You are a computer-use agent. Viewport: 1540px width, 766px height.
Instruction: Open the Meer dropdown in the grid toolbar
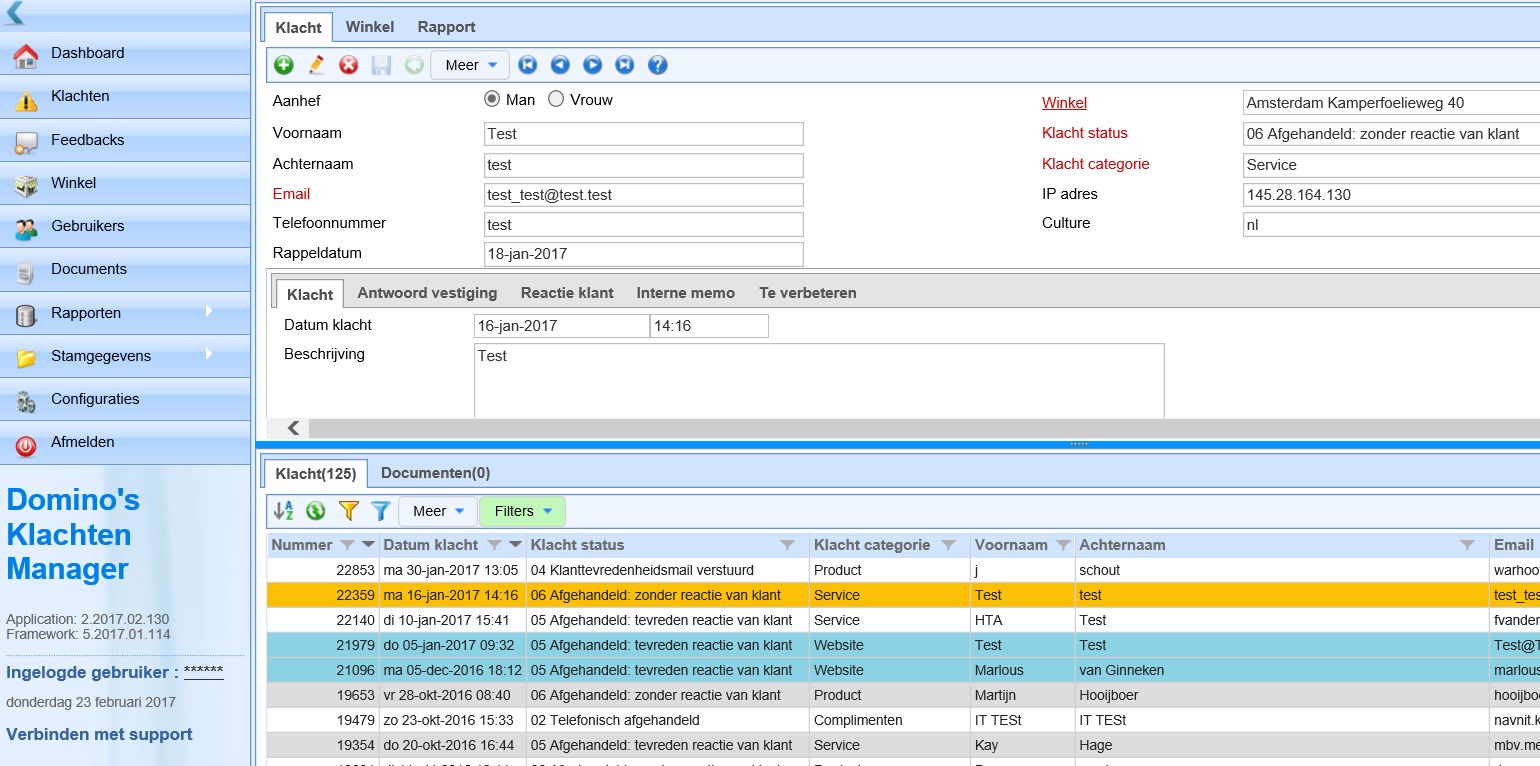438,511
